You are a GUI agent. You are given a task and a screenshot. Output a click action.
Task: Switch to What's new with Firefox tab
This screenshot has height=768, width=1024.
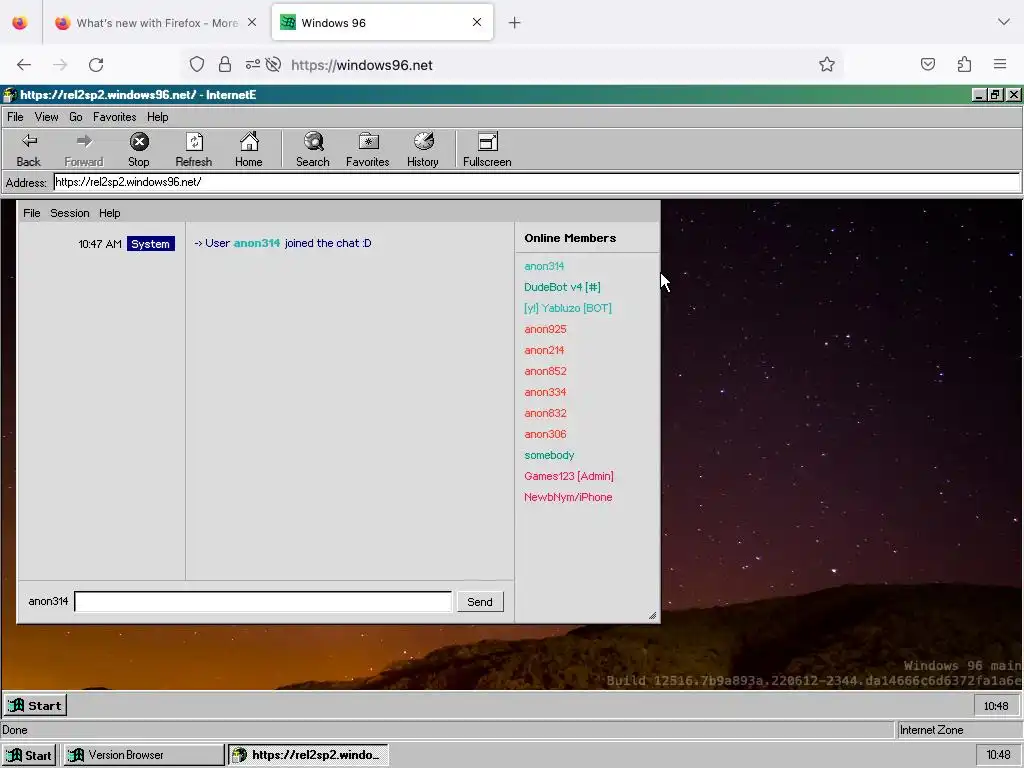[157, 23]
